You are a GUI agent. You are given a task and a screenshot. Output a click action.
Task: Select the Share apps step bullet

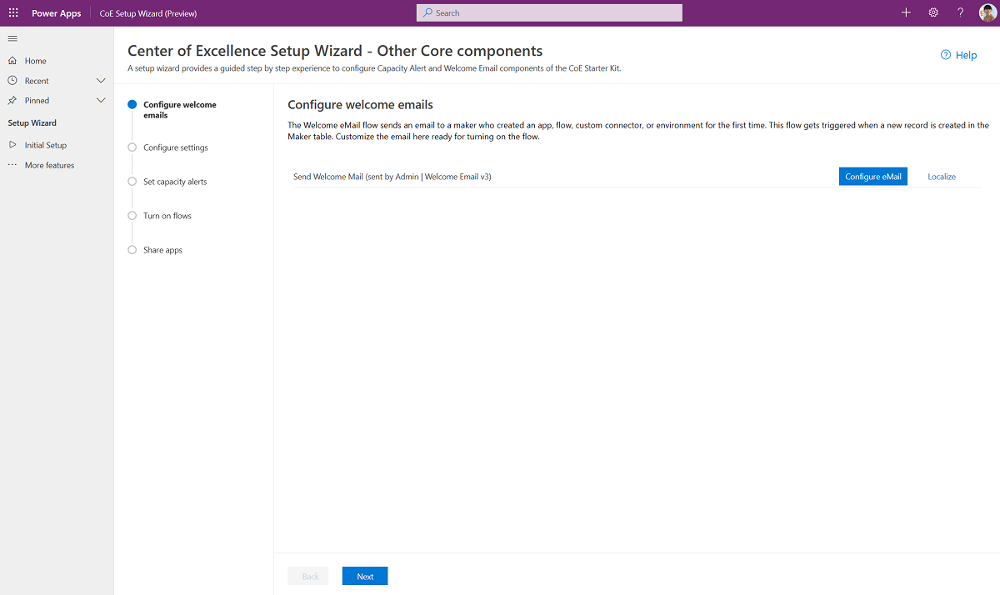click(x=132, y=250)
